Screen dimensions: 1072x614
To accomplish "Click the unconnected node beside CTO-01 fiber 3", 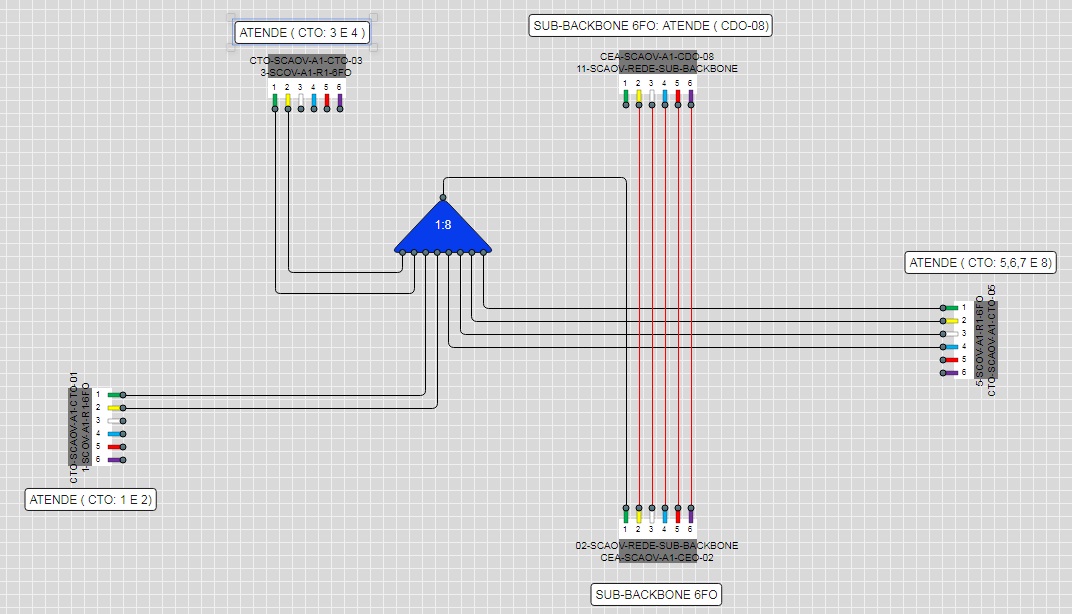I will (x=123, y=421).
